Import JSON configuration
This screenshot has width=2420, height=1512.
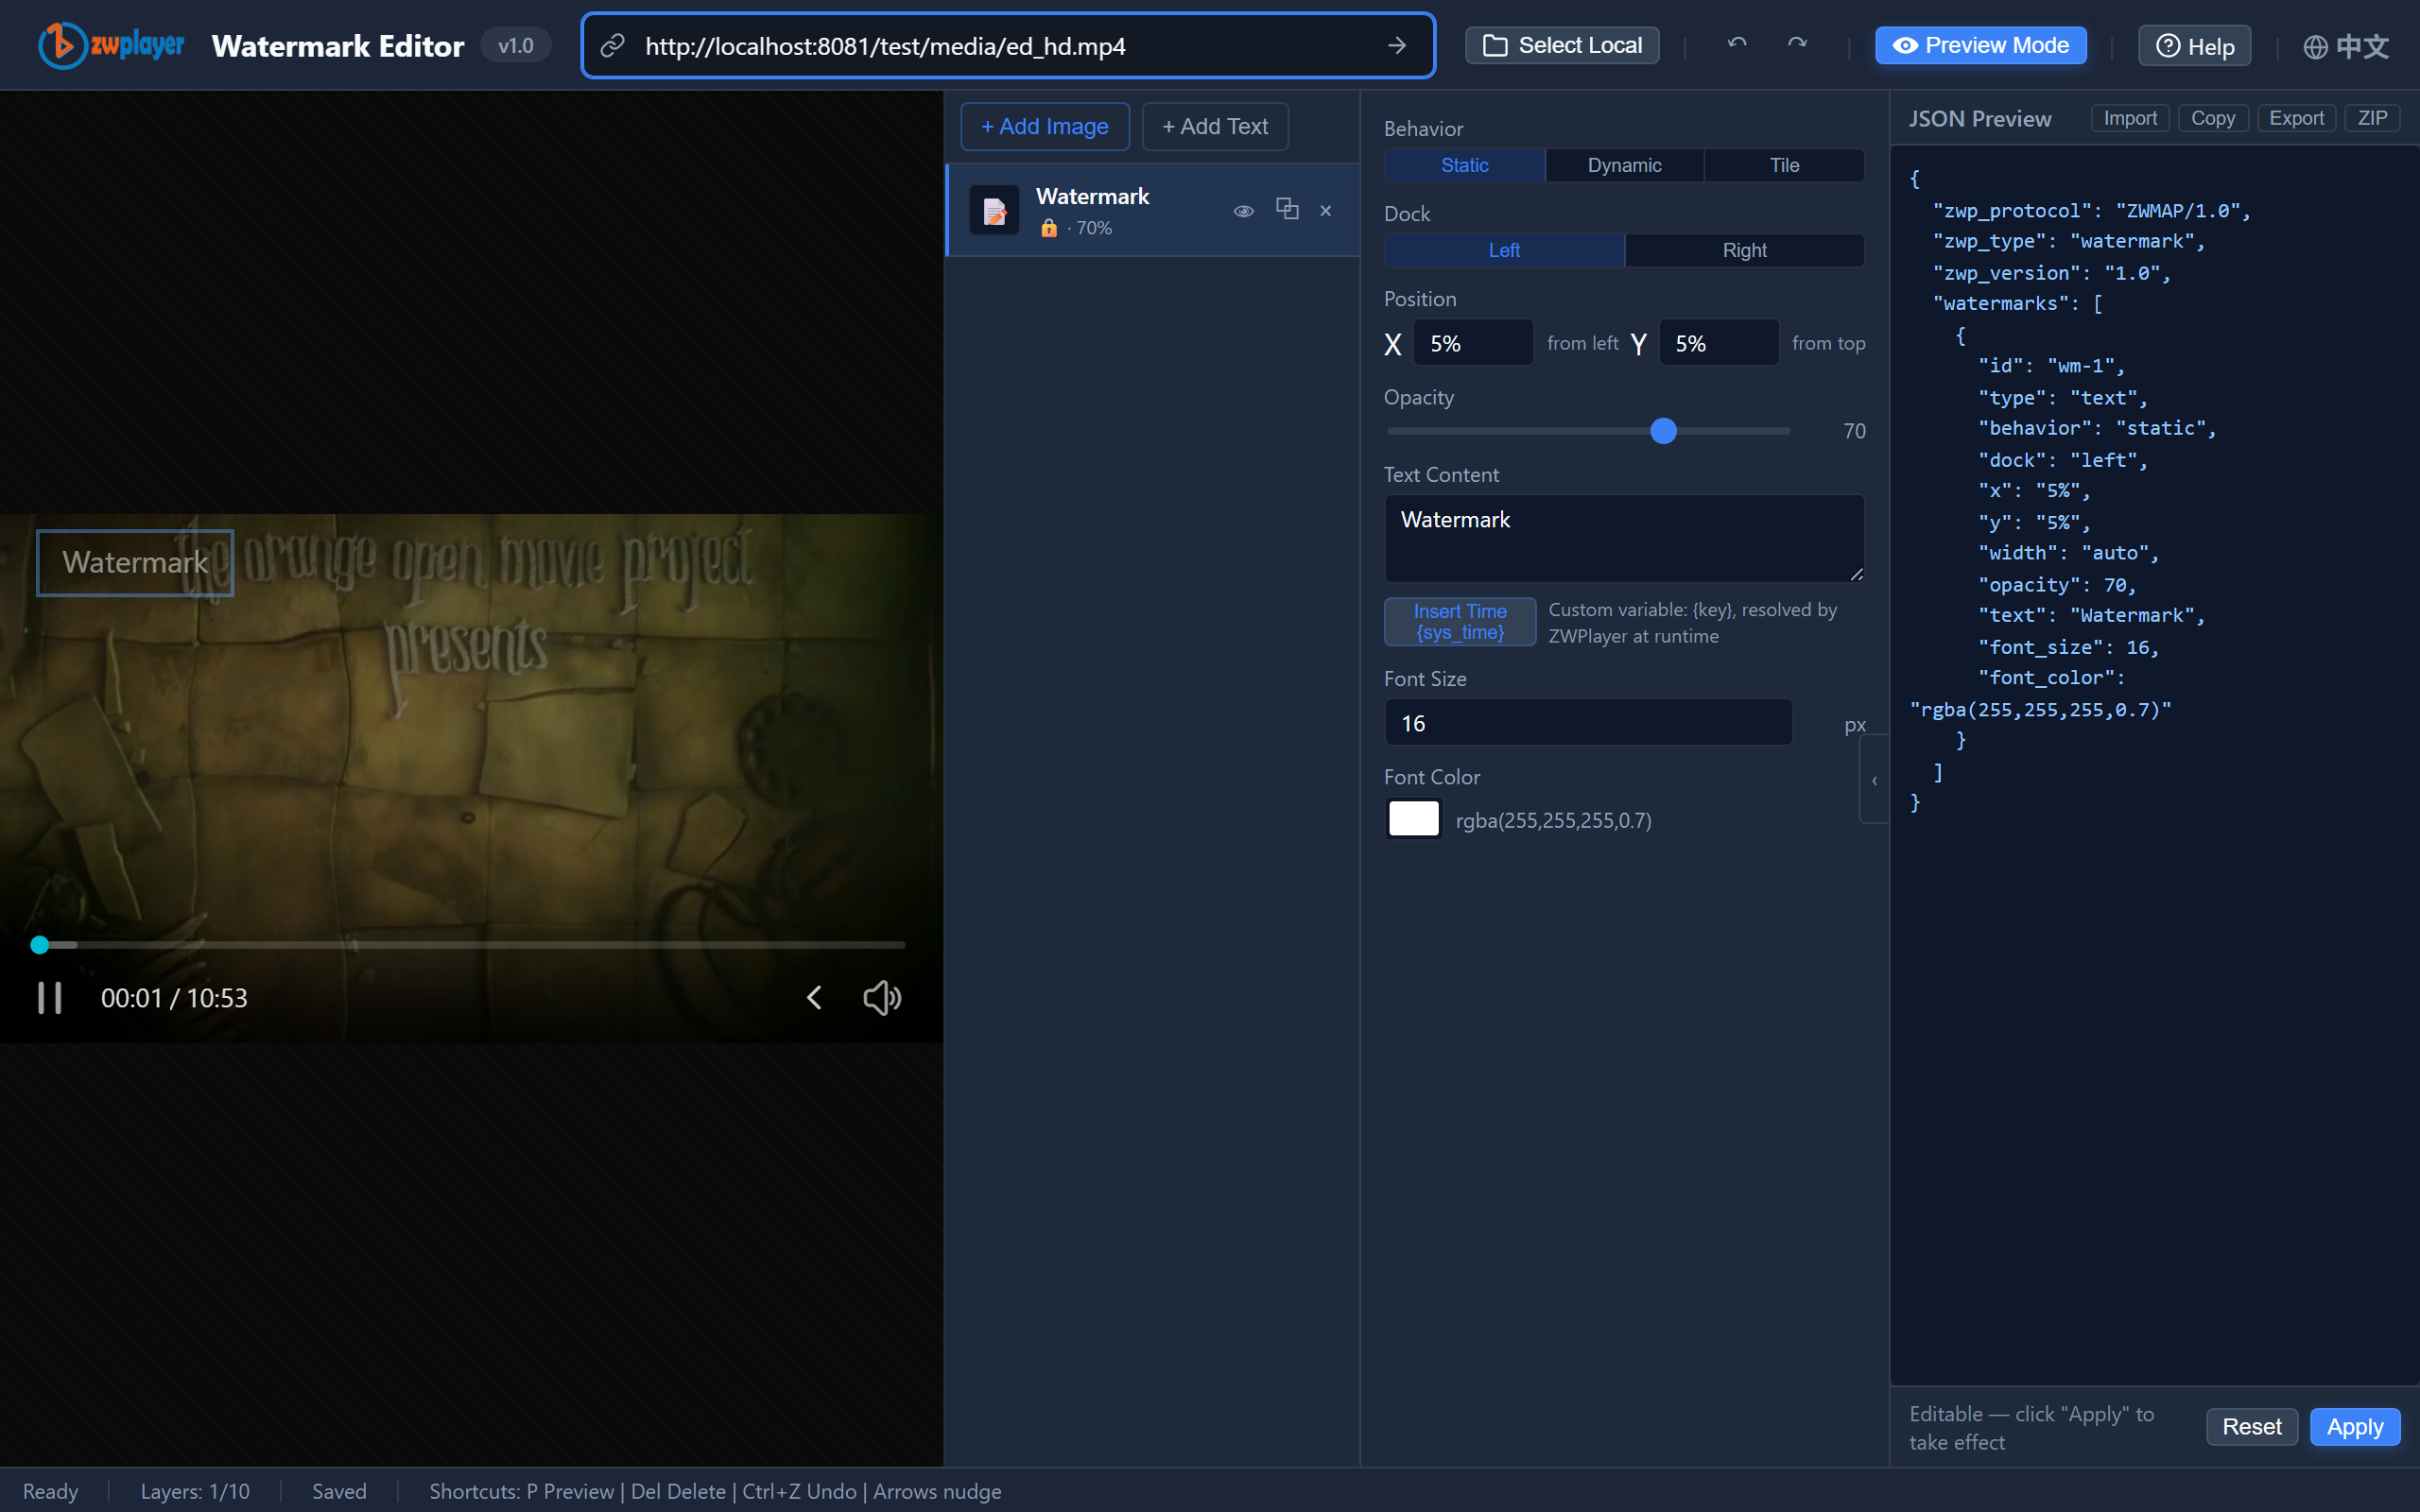(x=2130, y=118)
